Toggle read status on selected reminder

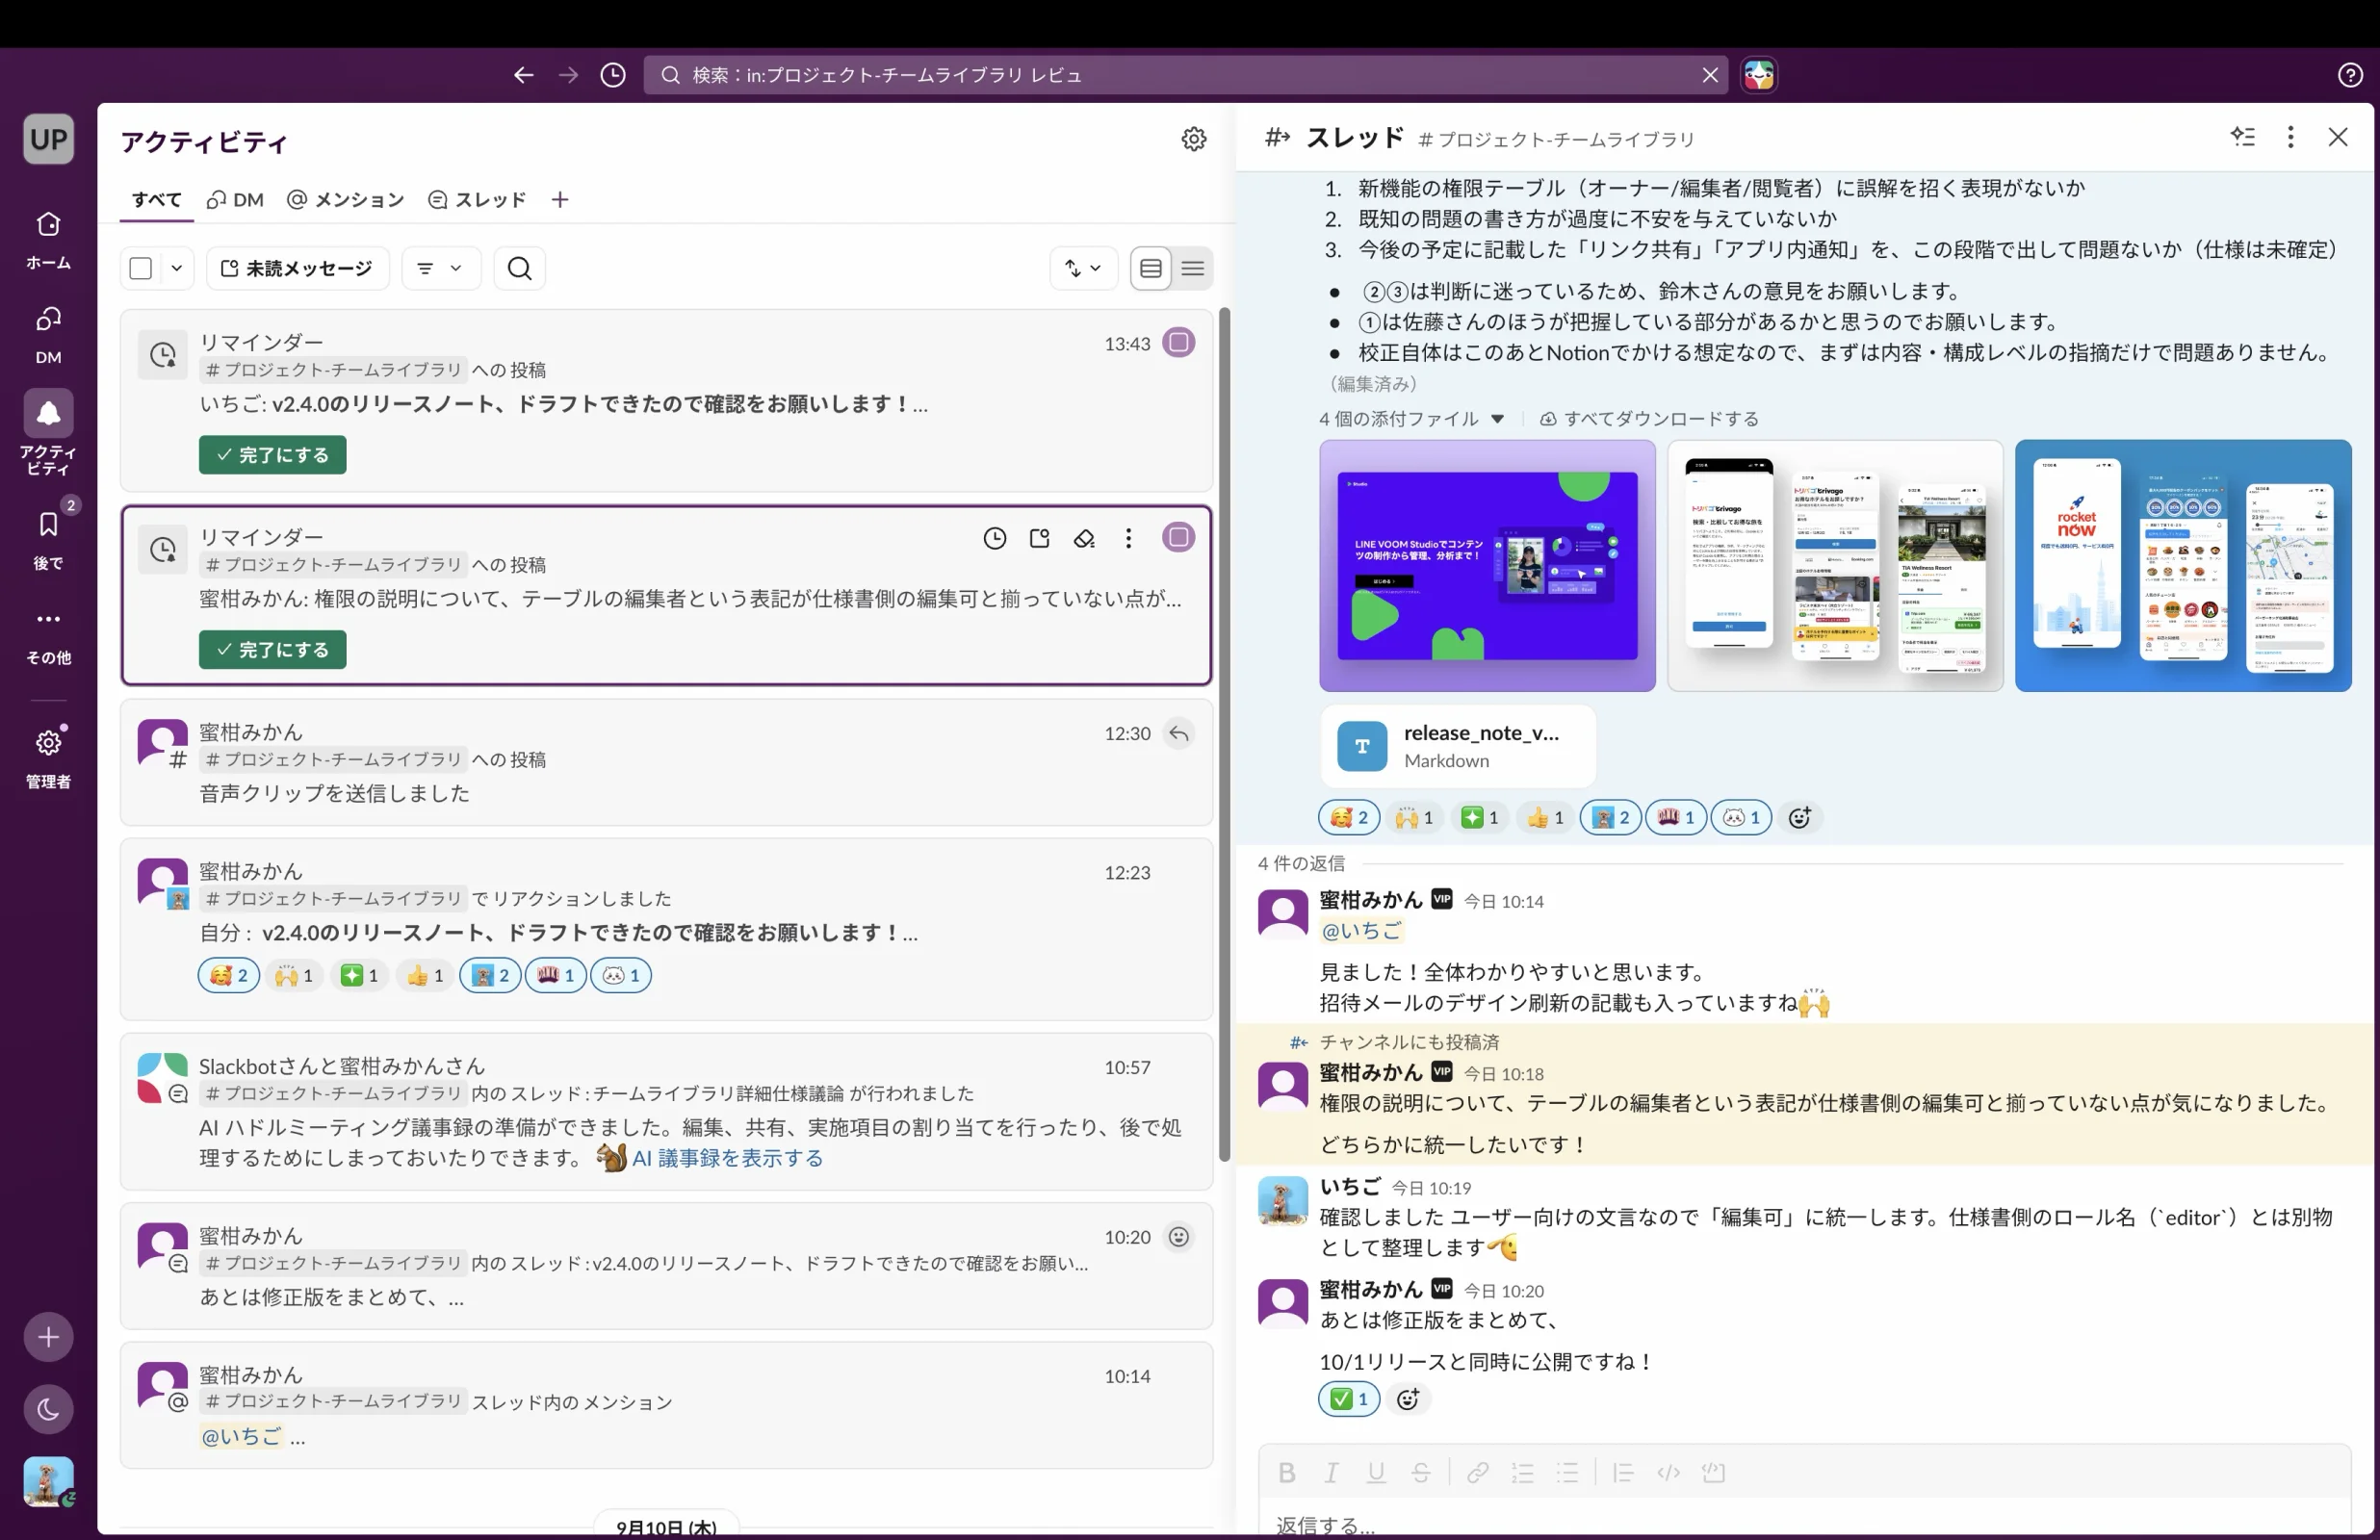click(x=1179, y=537)
